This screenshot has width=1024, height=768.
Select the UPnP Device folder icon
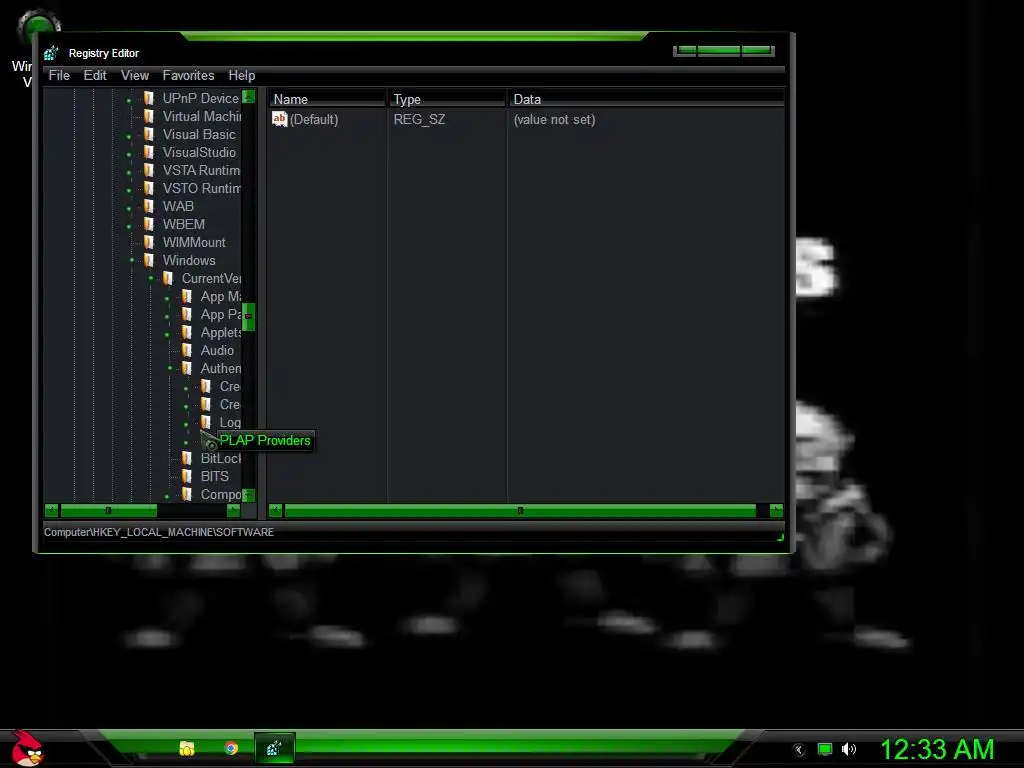tap(149, 98)
